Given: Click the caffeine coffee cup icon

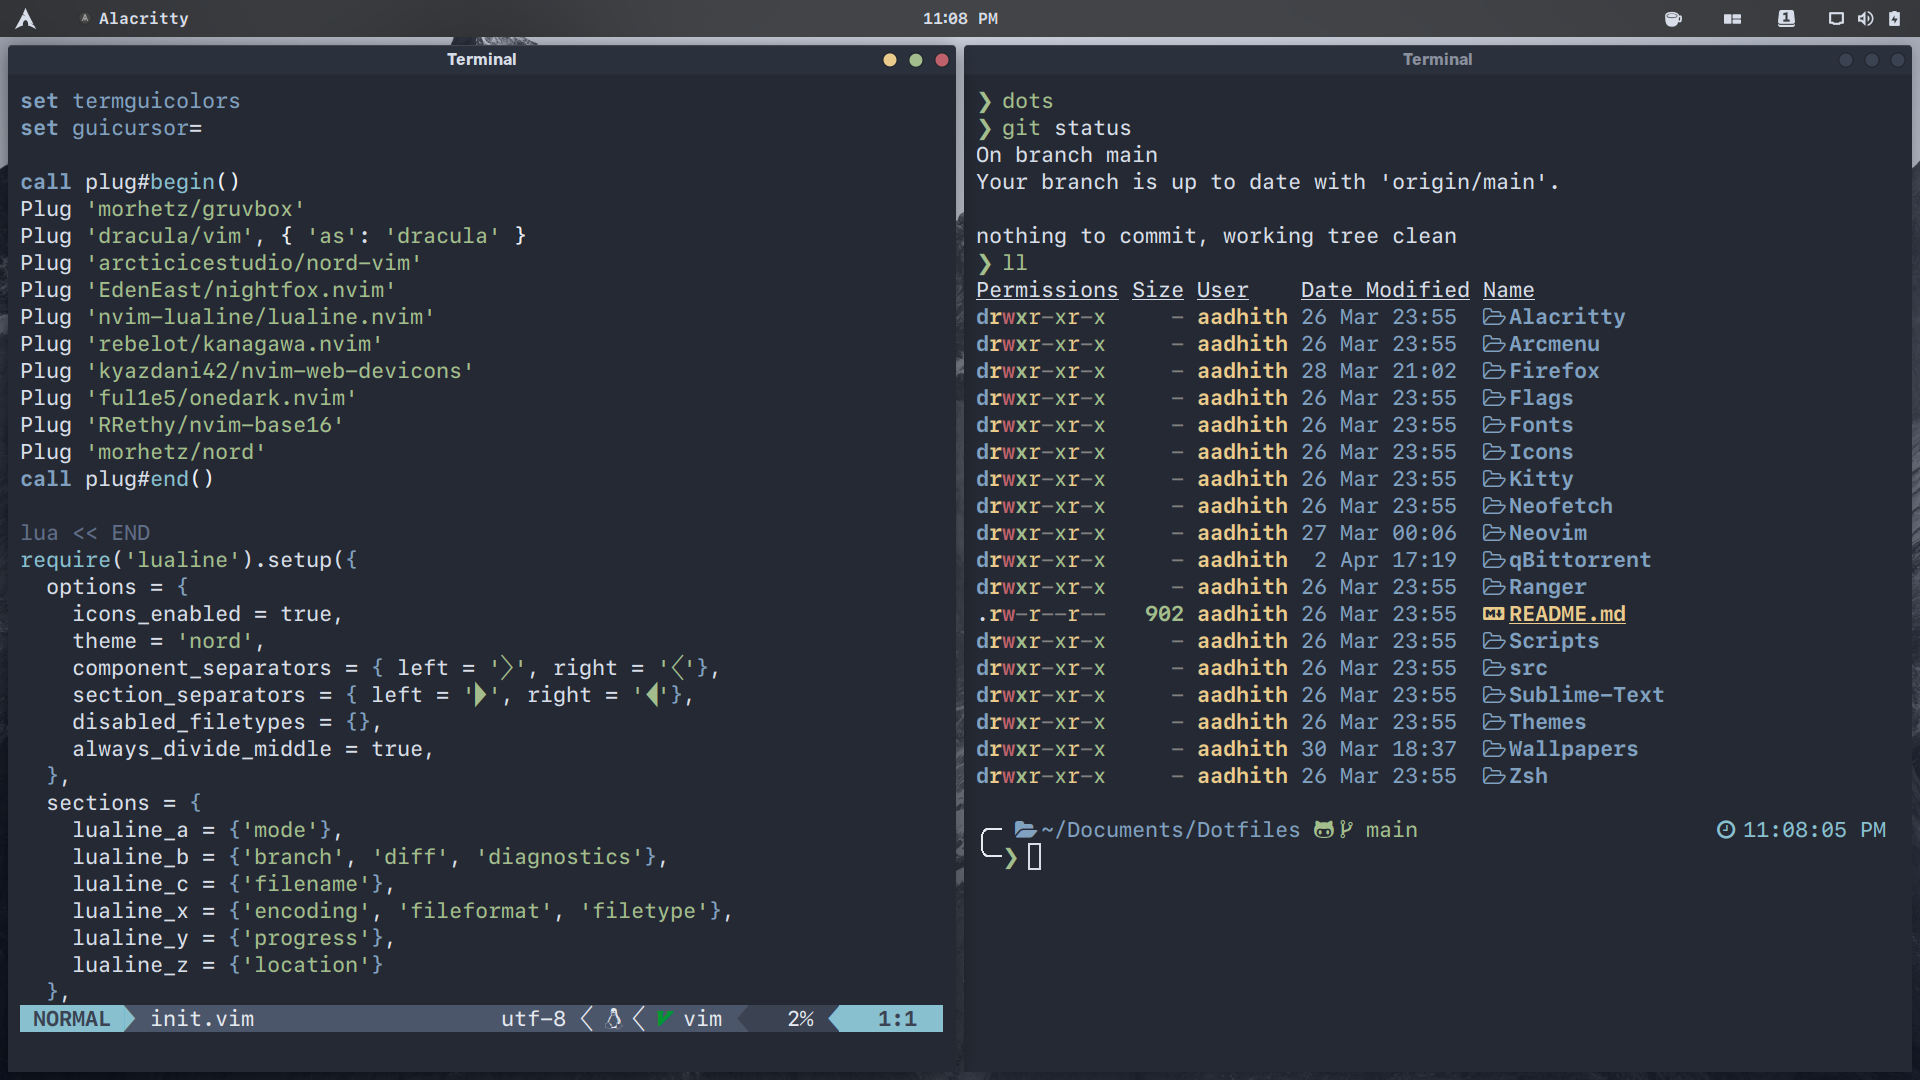Looking at the screenshot, I should tap(1673, 18).
